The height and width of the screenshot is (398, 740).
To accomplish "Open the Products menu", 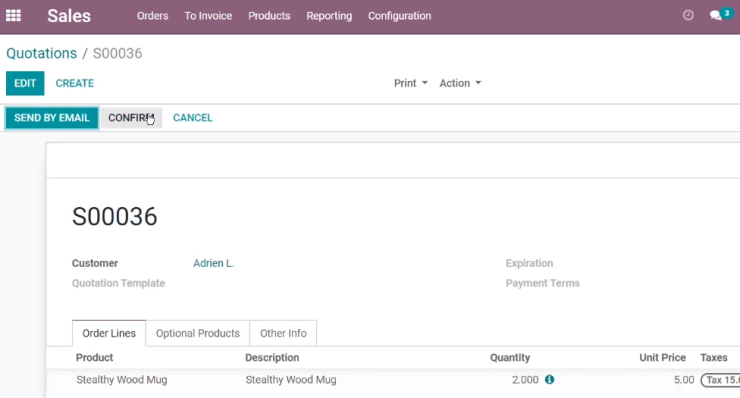I will [x=269, y=16].
